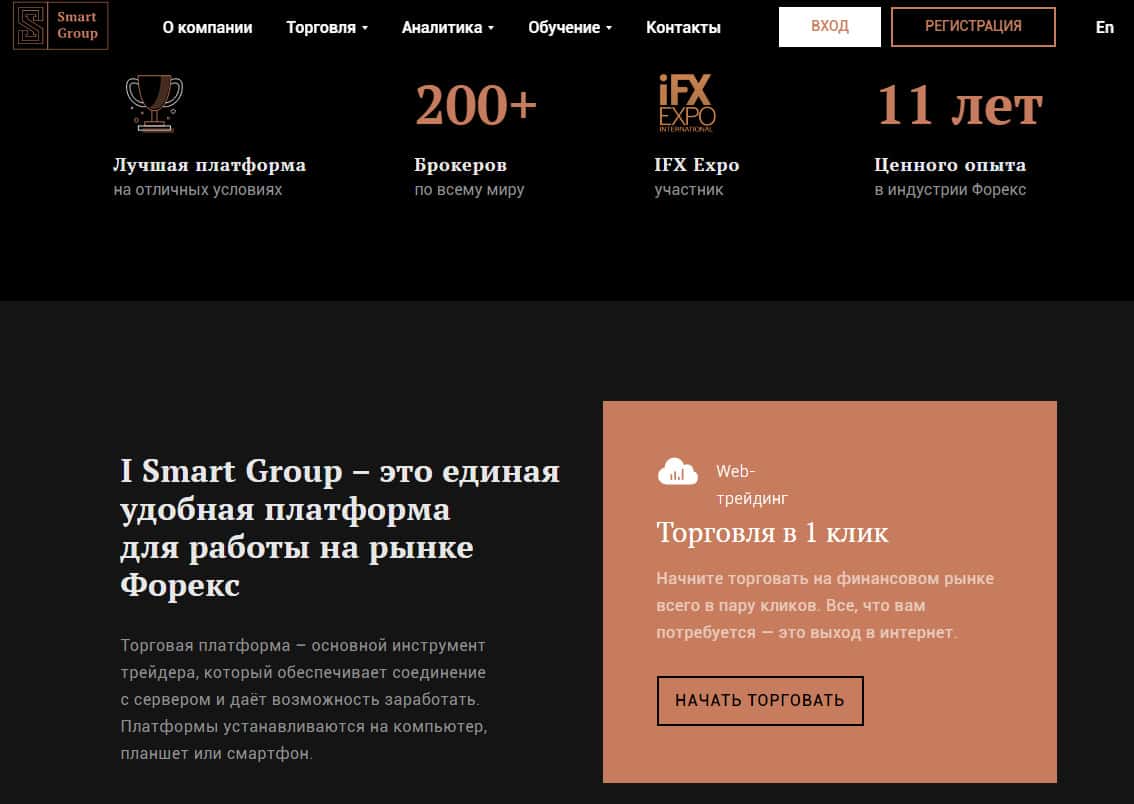Click the cloud chart Web-трейдинг icon
The image size is (1134, 804).
tap(678, 471)
